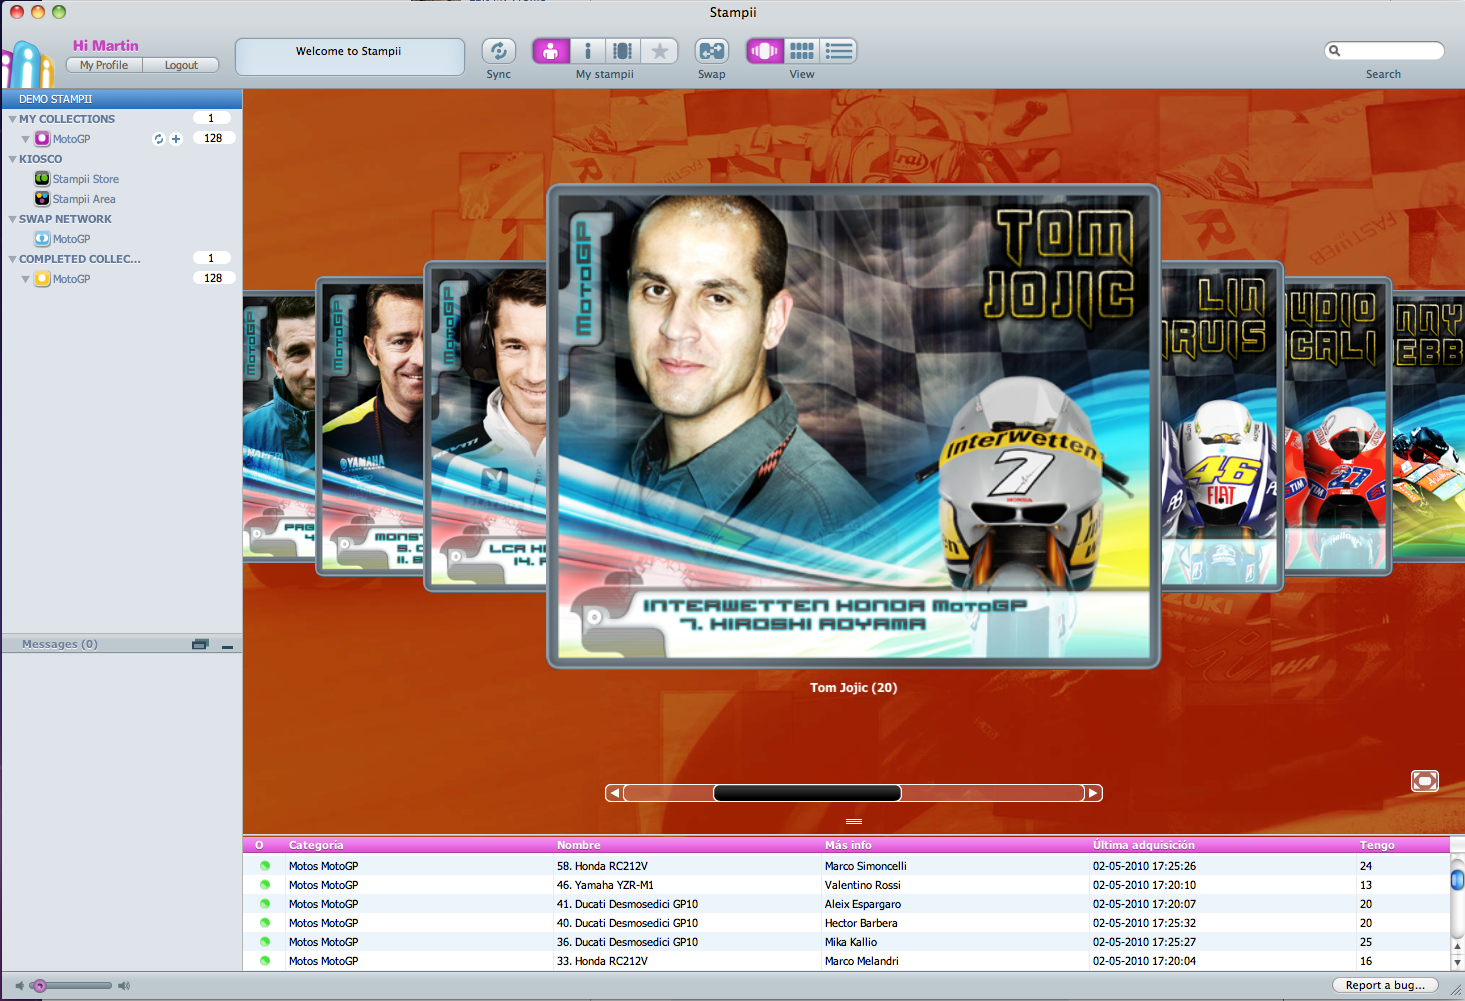The width and height of the screenshot is (1465, 1001).
Task: Collapse the MY COLLECTIONS section
Action: click(x=12, y=119)
